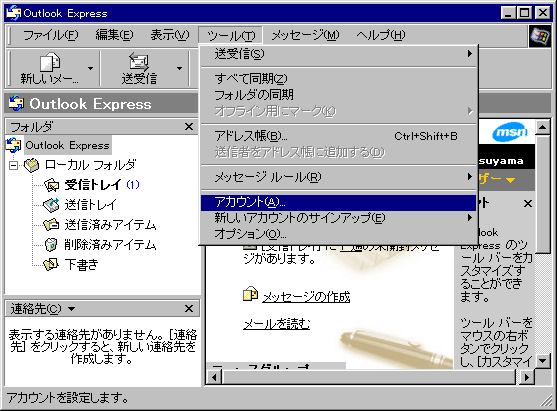Open the 表示(V) menu
The image size is (557, 411).
[170, 35]
